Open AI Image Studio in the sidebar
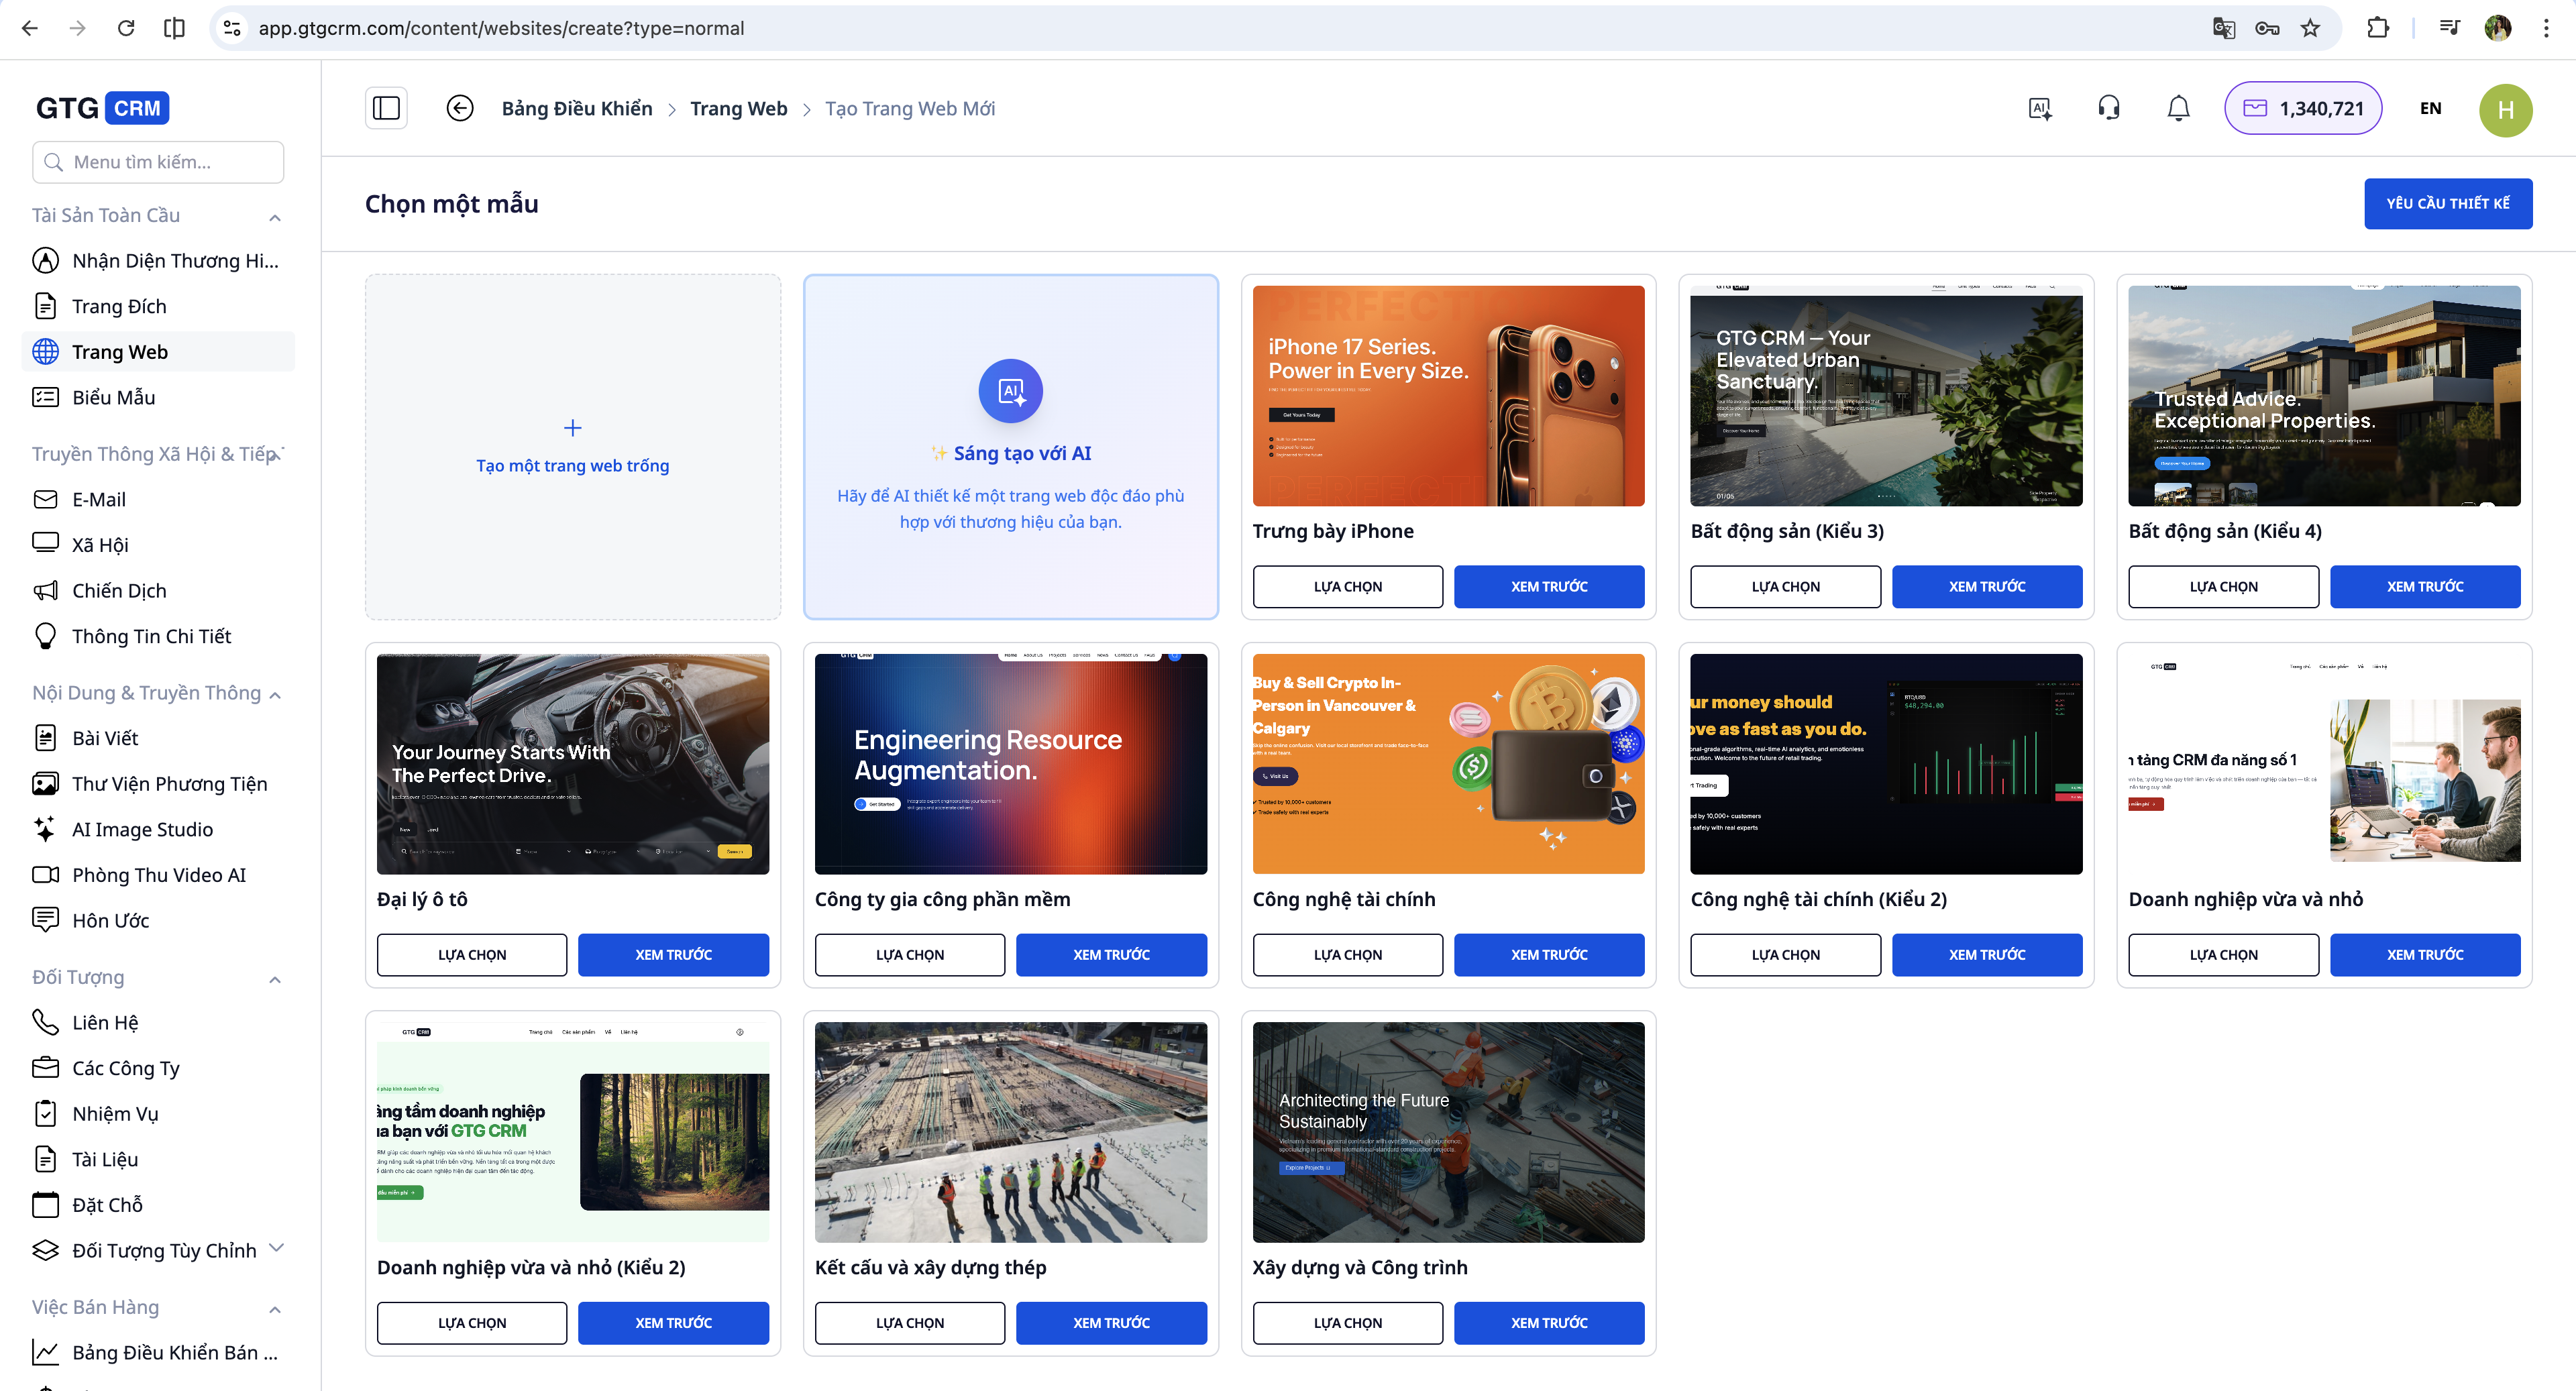This screenshot has height=1391, width=2576. tap(142, 829)
